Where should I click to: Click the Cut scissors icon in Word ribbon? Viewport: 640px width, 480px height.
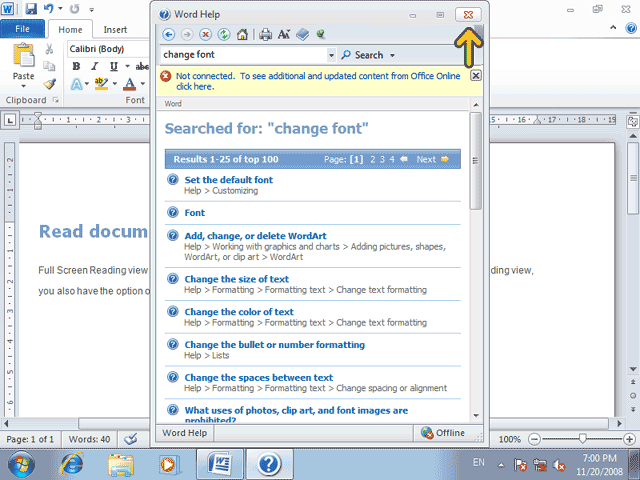pos(49,49)
